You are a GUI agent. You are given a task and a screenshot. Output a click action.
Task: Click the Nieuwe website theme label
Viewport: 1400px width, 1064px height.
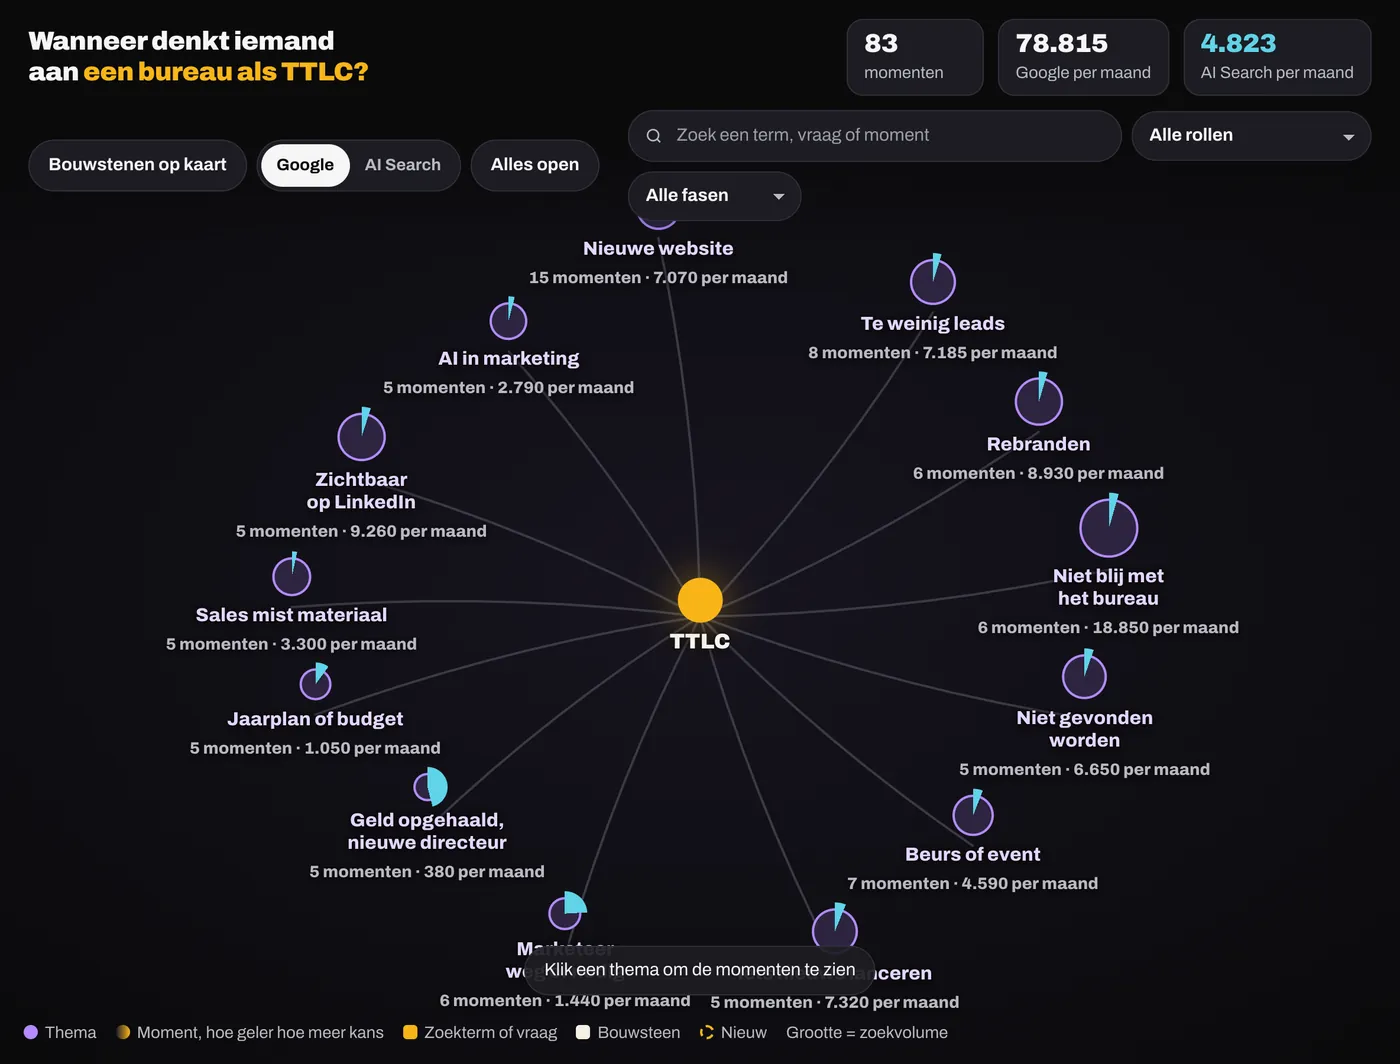(x=658, y=249)
